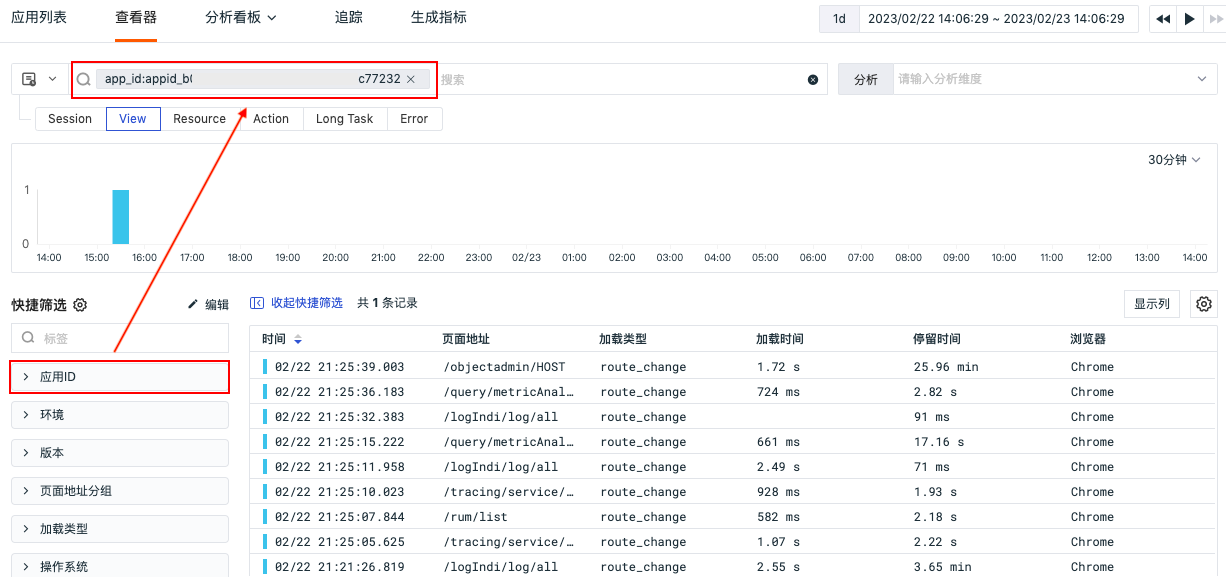Screen dimensions: 1226x577
Task: Click the 标签 filter search field
Action: coord(120,338)
